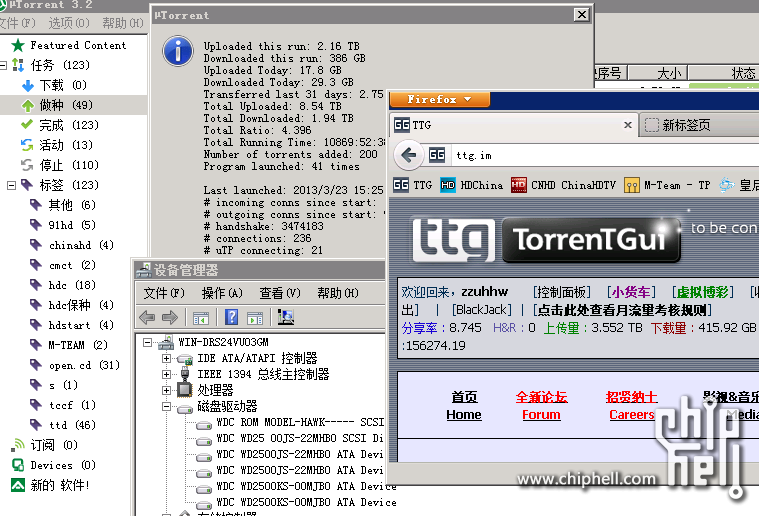759x516 pixels.
Task: Click 点击此处查看月流量考核规则 link
Action: [622, 309]
